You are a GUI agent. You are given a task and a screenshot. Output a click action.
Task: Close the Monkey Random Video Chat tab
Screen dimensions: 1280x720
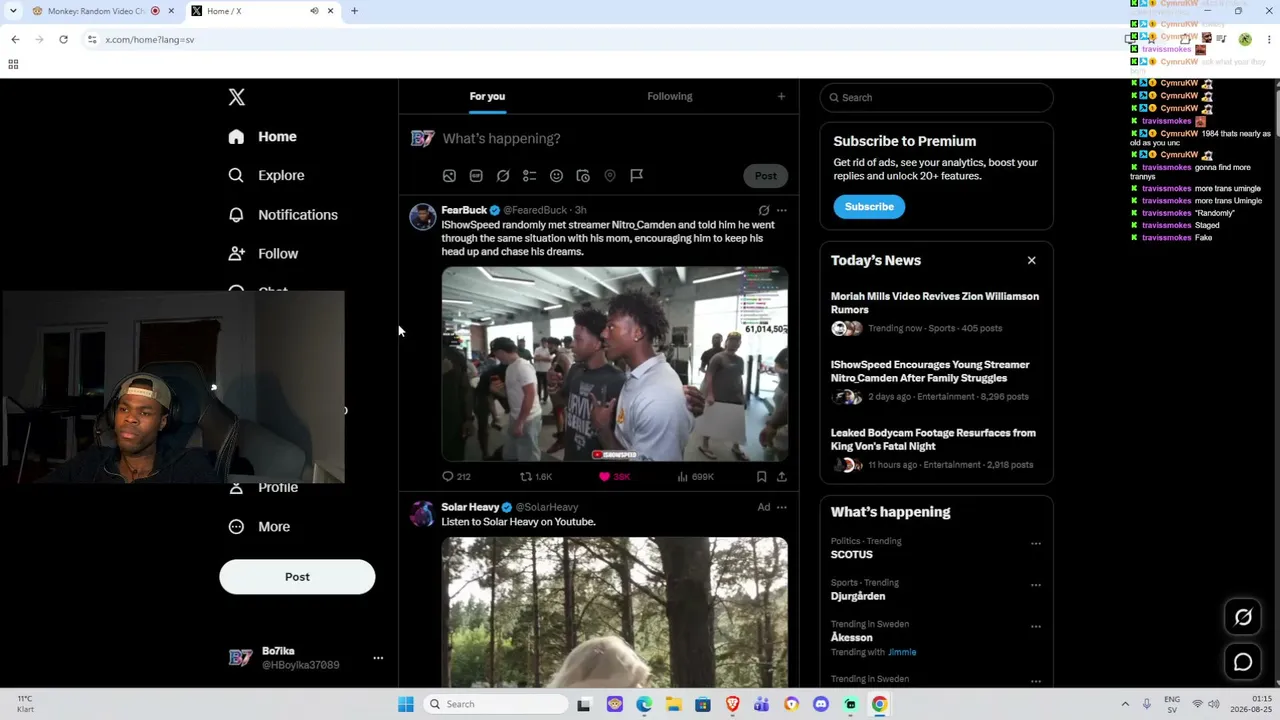pos(171,11)
